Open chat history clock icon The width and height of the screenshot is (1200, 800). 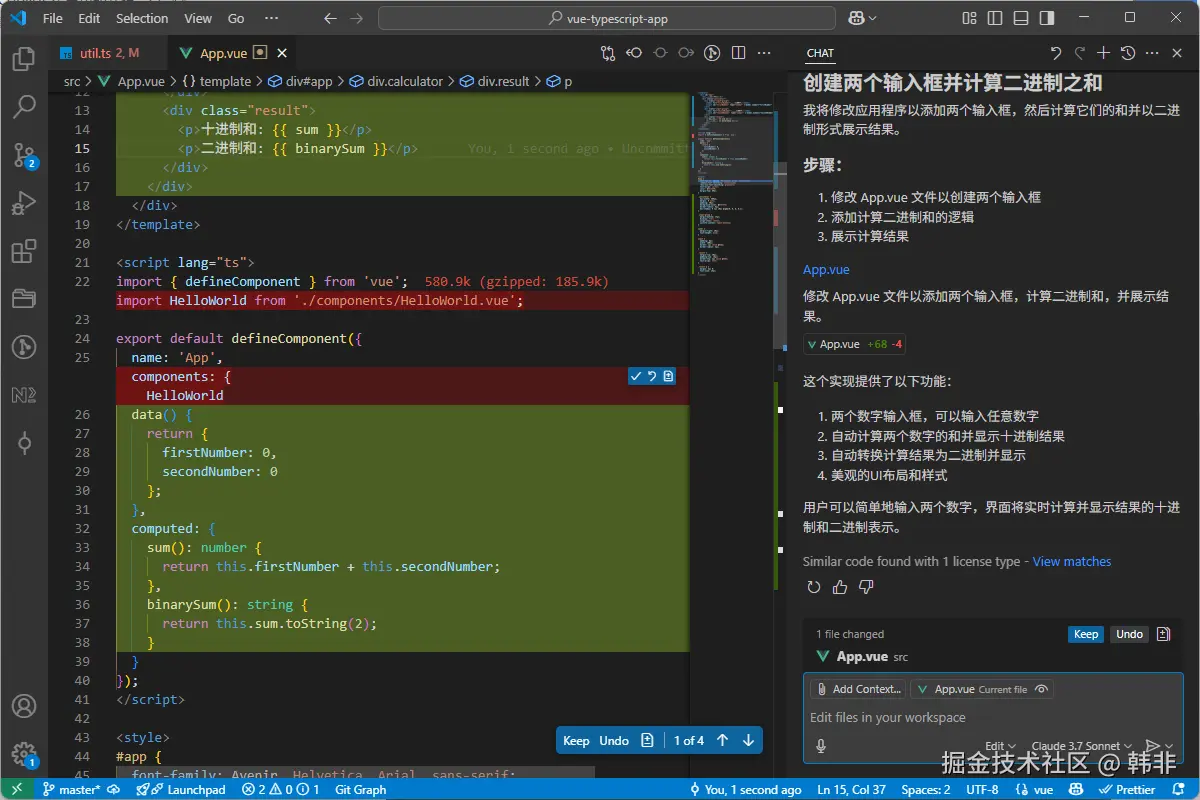[1128, 53]
